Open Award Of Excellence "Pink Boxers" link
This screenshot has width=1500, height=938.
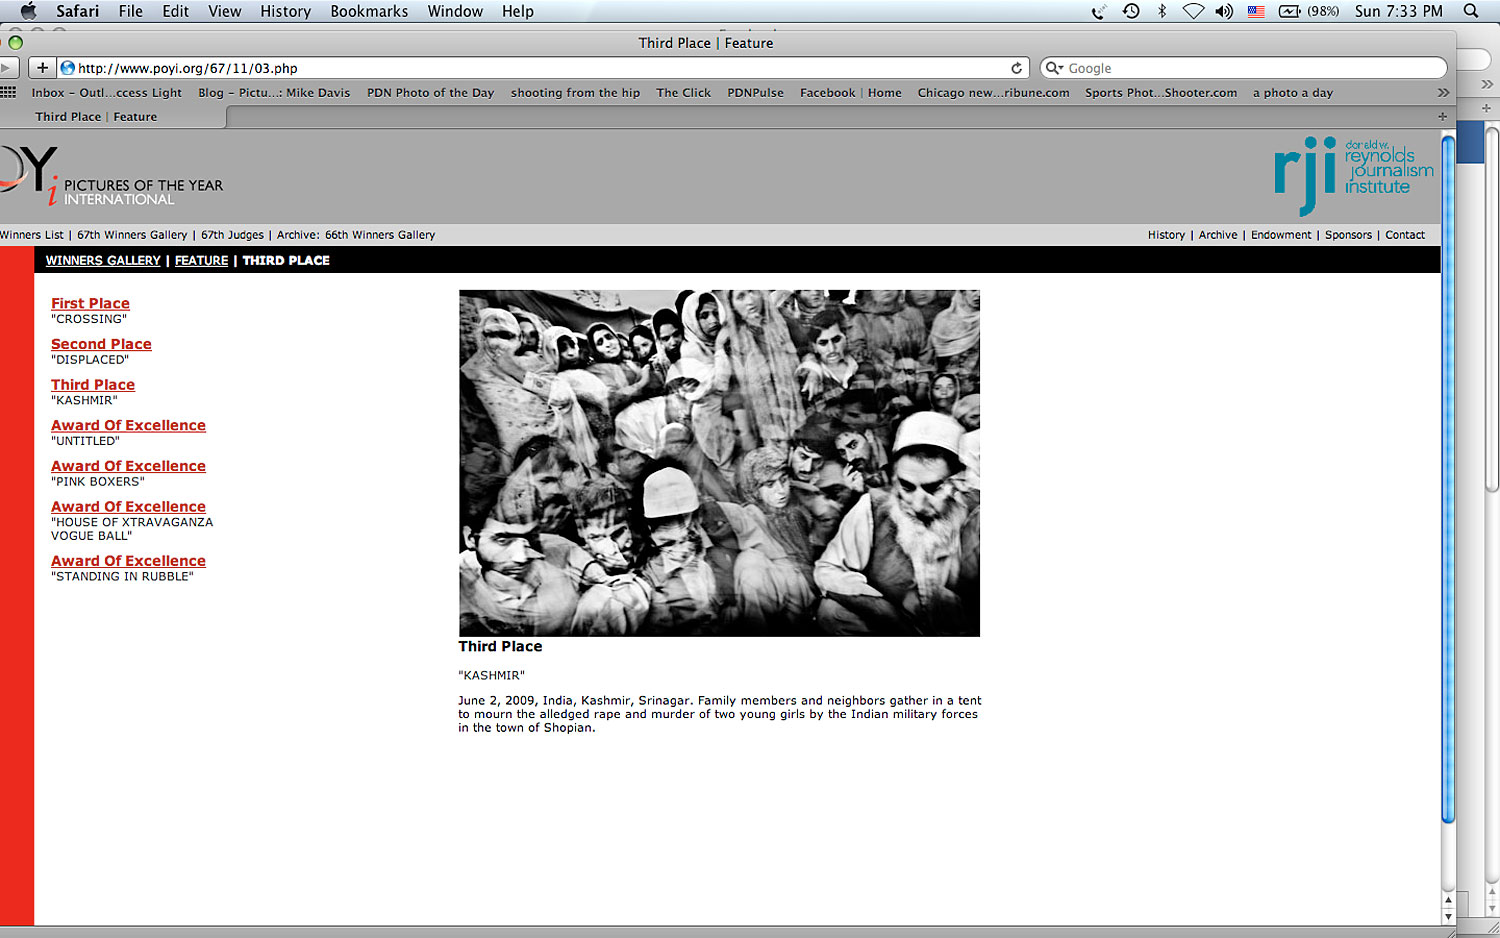click(128, 466)
